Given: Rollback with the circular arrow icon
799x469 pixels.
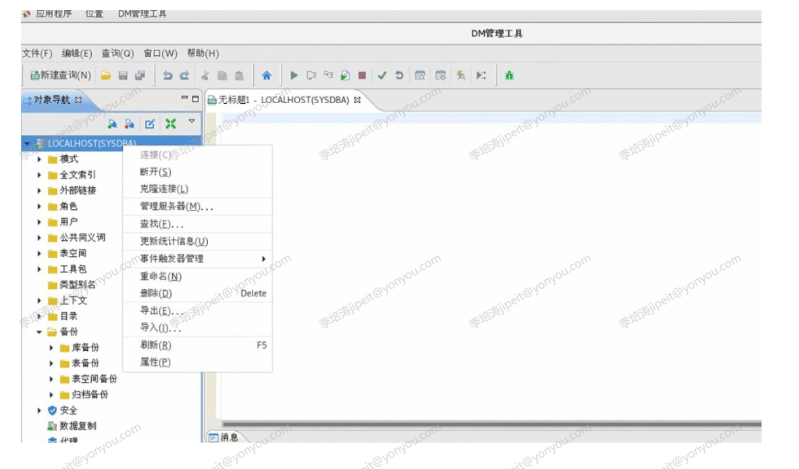Looking at the screenshot, I should point(400,75).
